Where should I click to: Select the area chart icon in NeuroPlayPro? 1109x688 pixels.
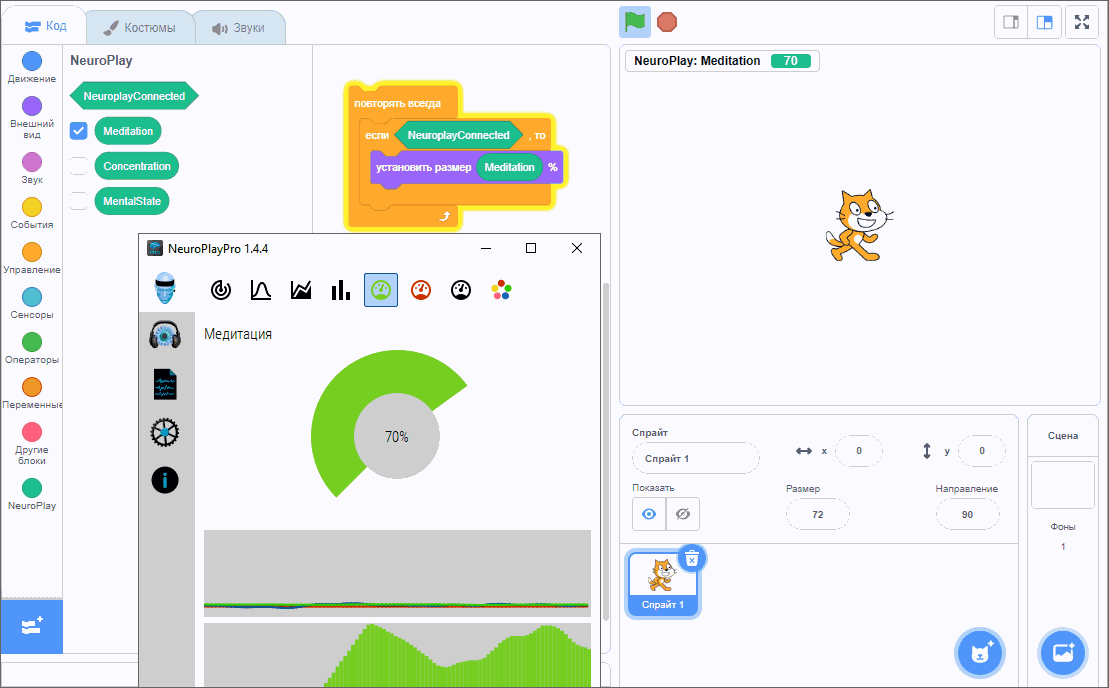(301, 290)
